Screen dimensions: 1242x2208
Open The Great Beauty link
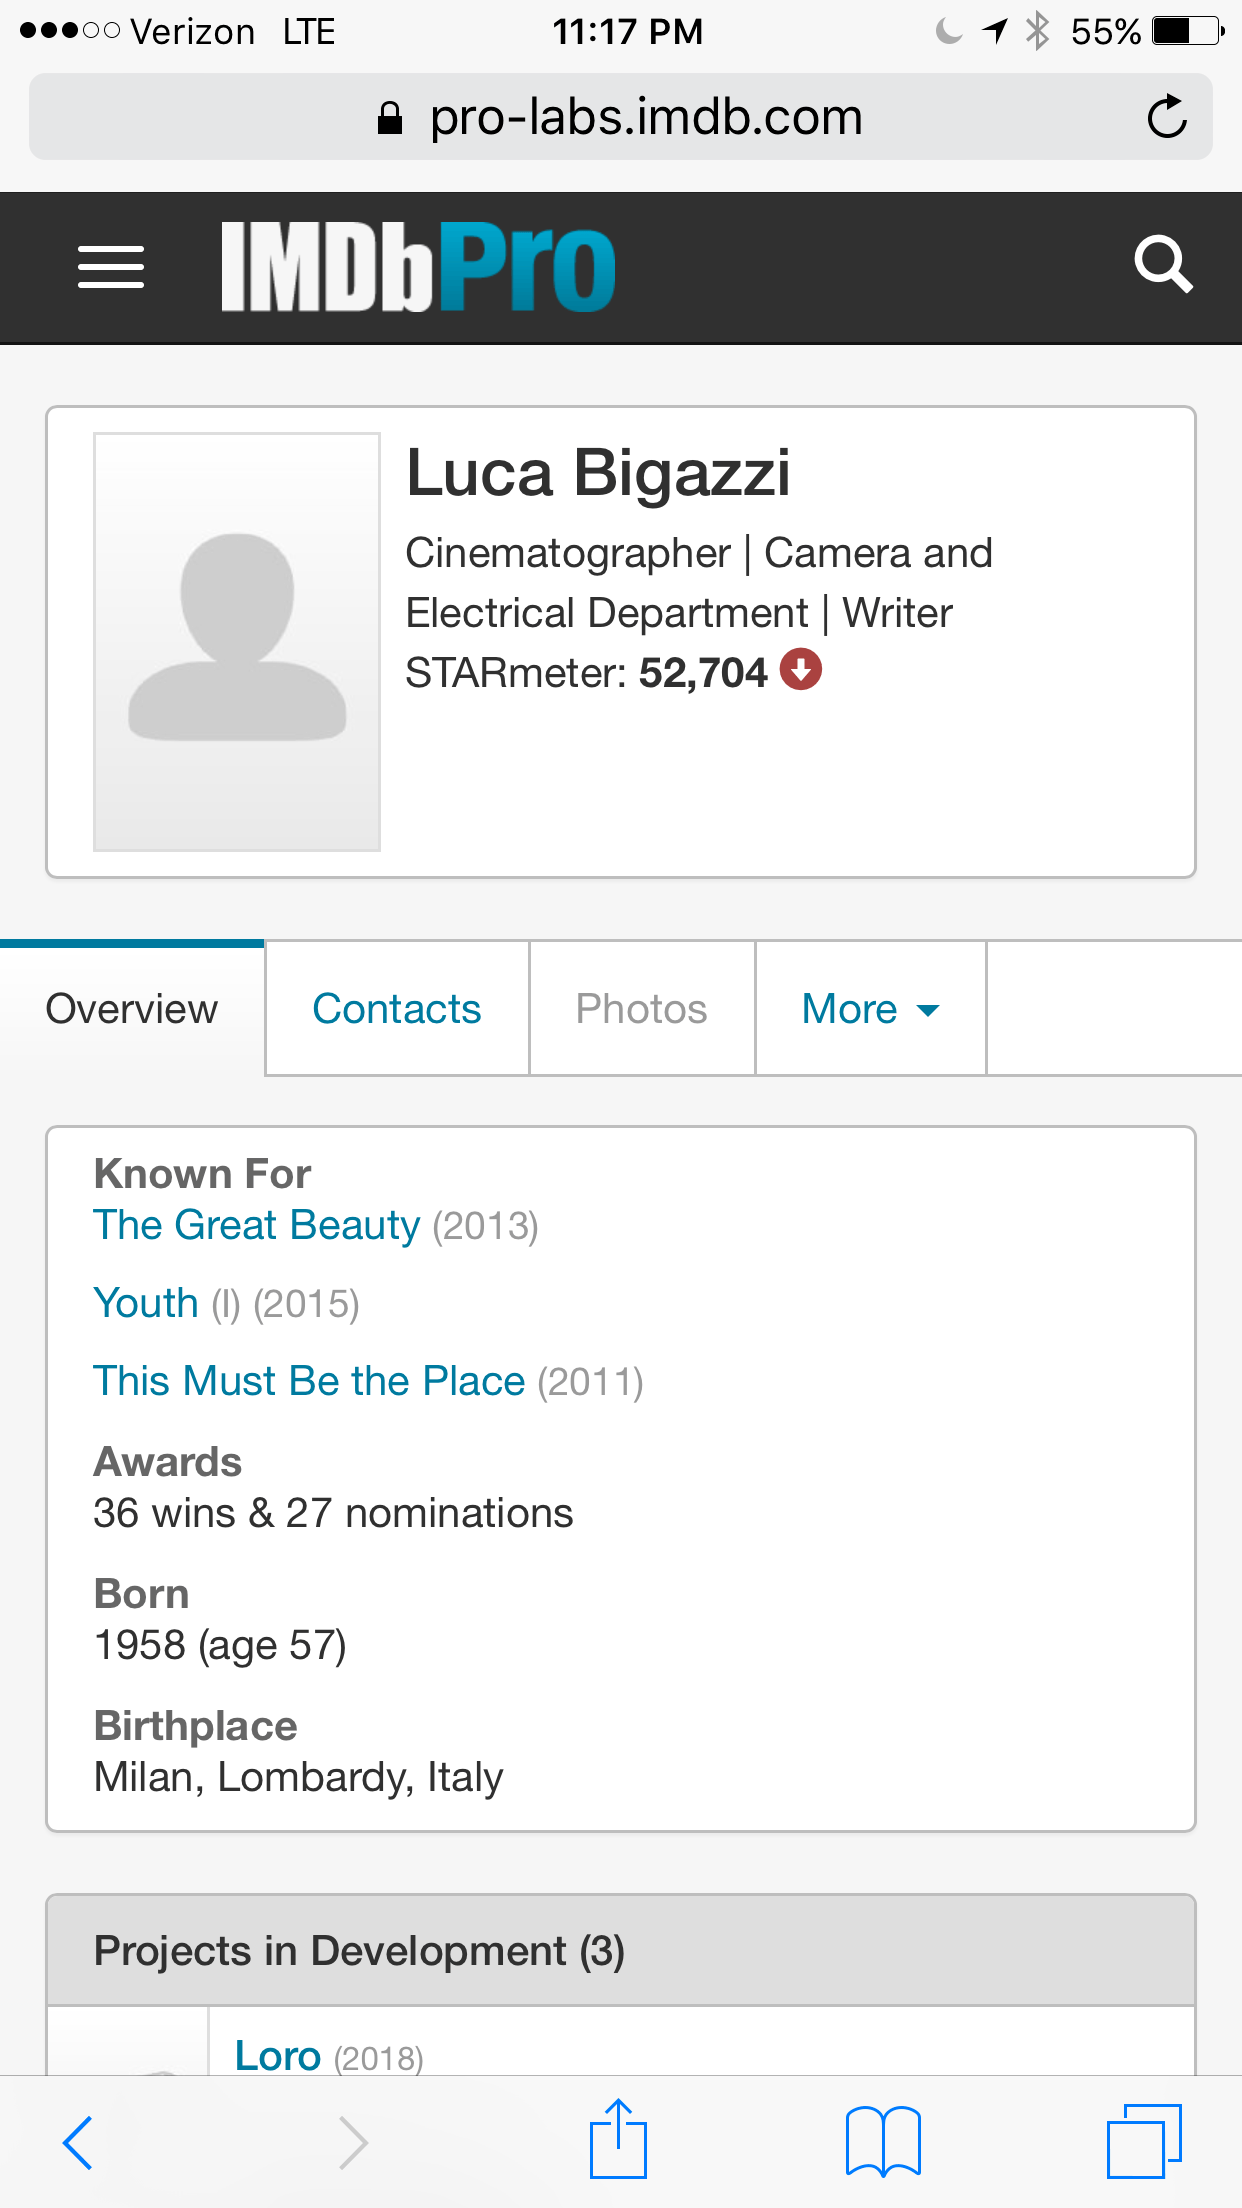(257, 1225)
